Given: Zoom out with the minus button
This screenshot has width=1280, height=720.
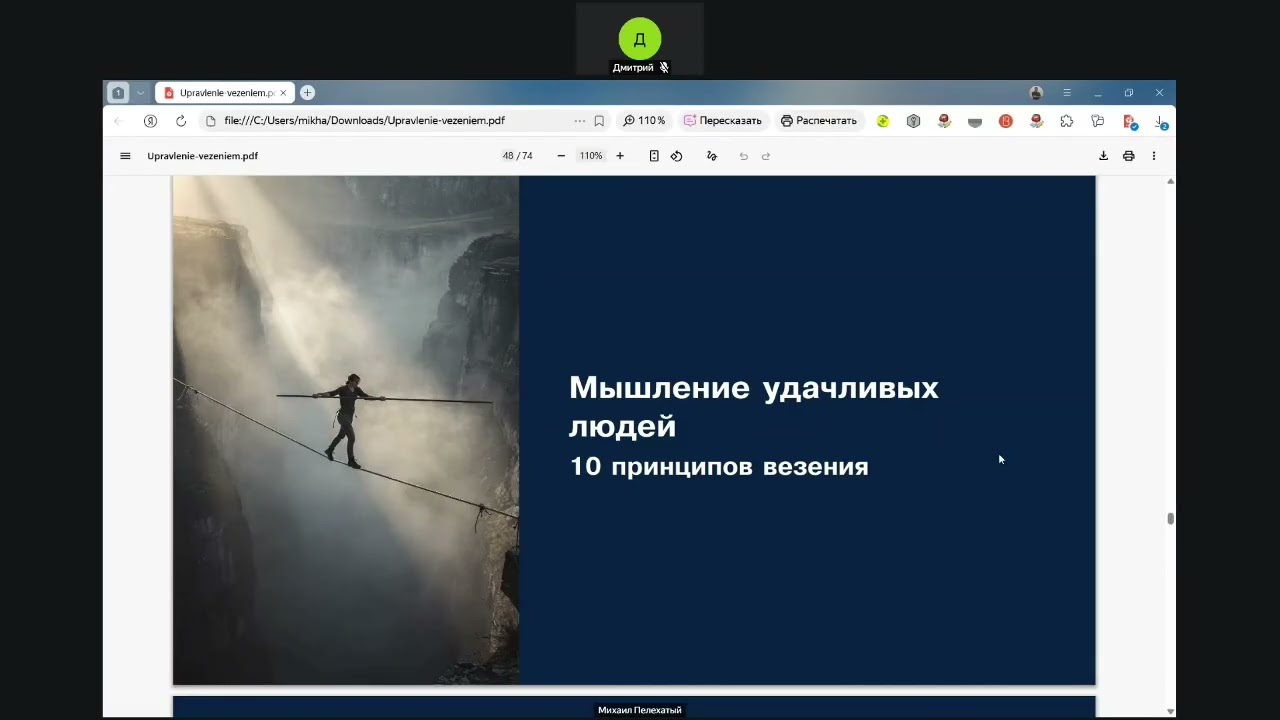Looking at the screenshot, I should coord(561,156).
